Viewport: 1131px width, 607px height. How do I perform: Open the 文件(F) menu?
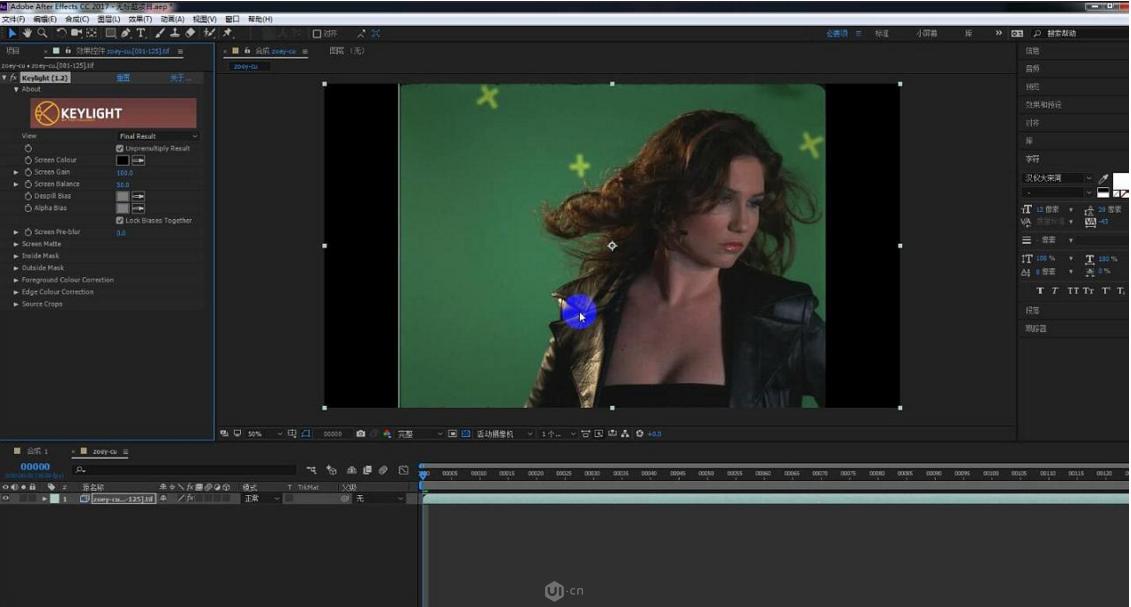point(13,19)
